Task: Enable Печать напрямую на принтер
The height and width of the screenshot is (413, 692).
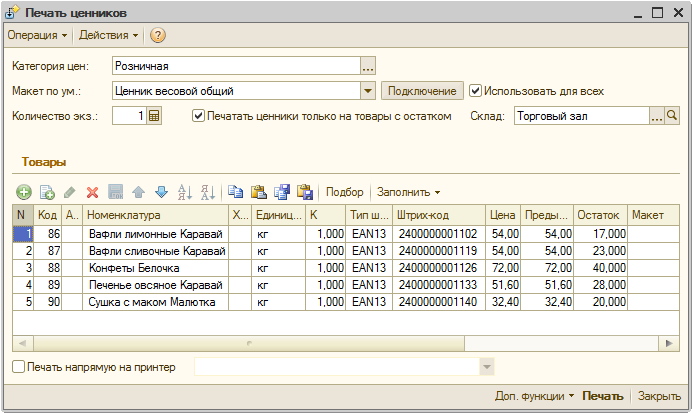Action: pos(18,367)
